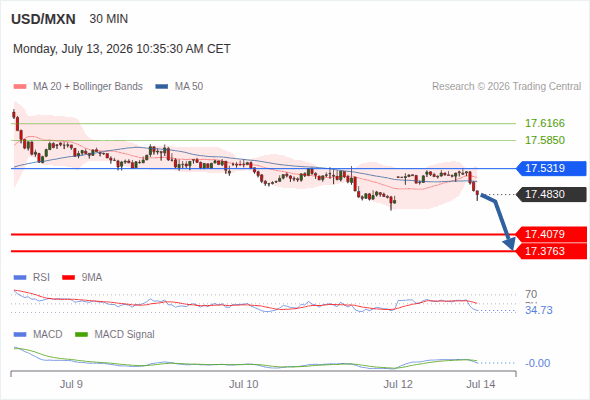The height and width of the screenshot is (400, 590).
Task: Click the MACD value -0.00
Action: [x=538, y=363]
